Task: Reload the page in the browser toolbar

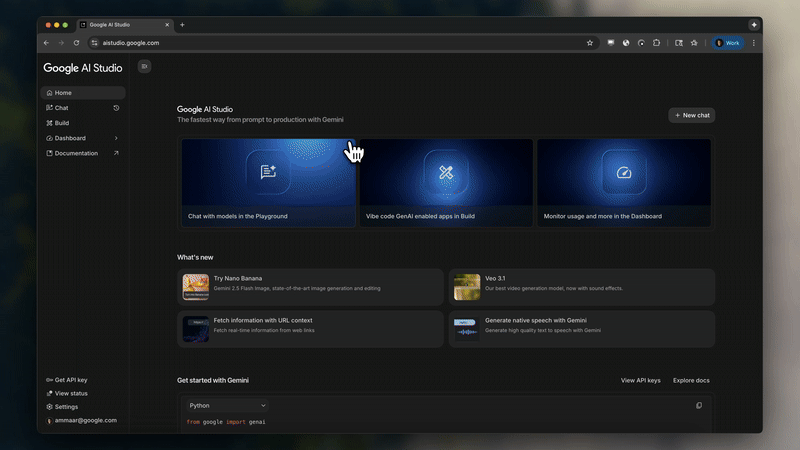Action: tap(76, 43)
